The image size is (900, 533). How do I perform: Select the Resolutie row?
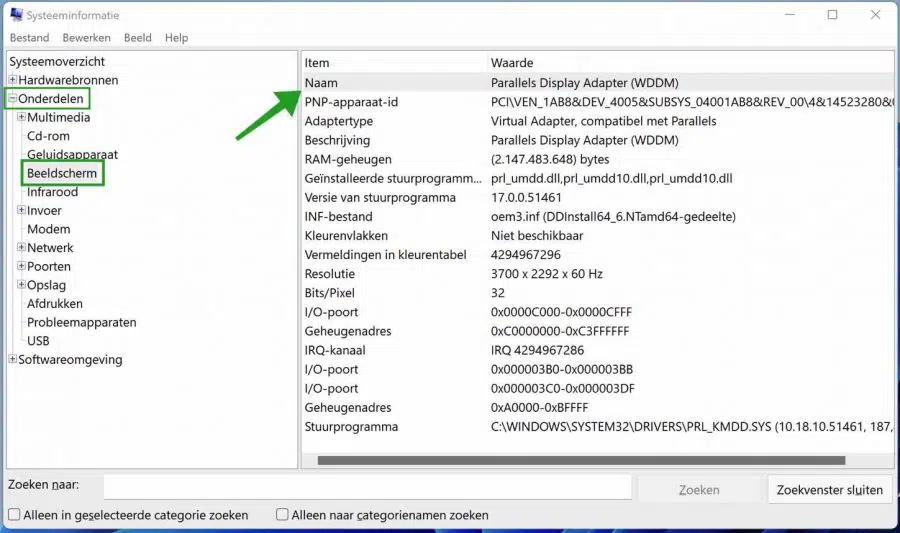pyautogui.click(x=598, y=274)
